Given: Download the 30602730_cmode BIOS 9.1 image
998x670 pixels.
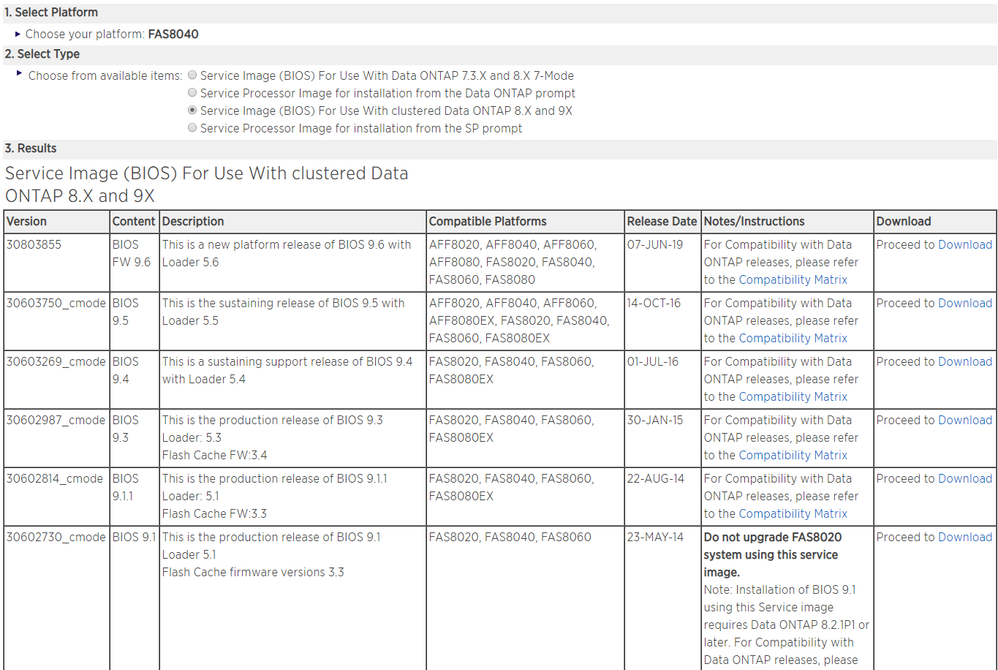Looking at the screenshot, I should point(964,537).
